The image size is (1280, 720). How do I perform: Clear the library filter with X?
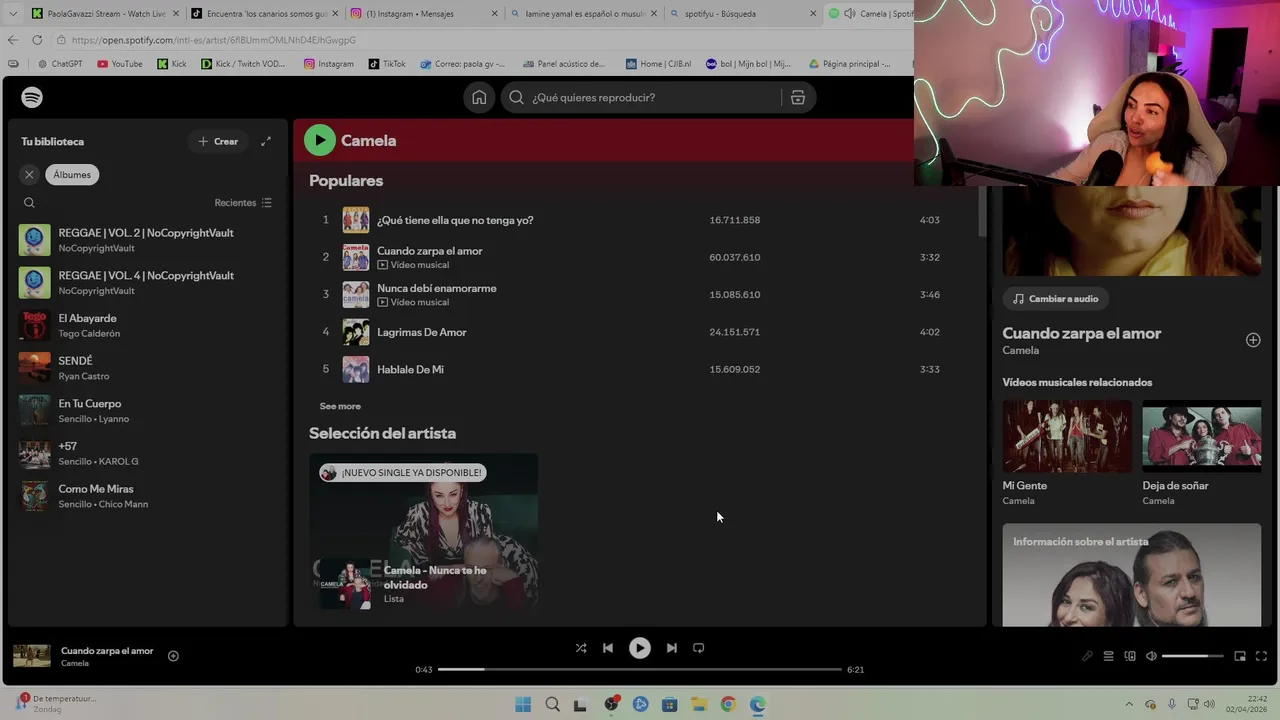[x=29, y=174]
